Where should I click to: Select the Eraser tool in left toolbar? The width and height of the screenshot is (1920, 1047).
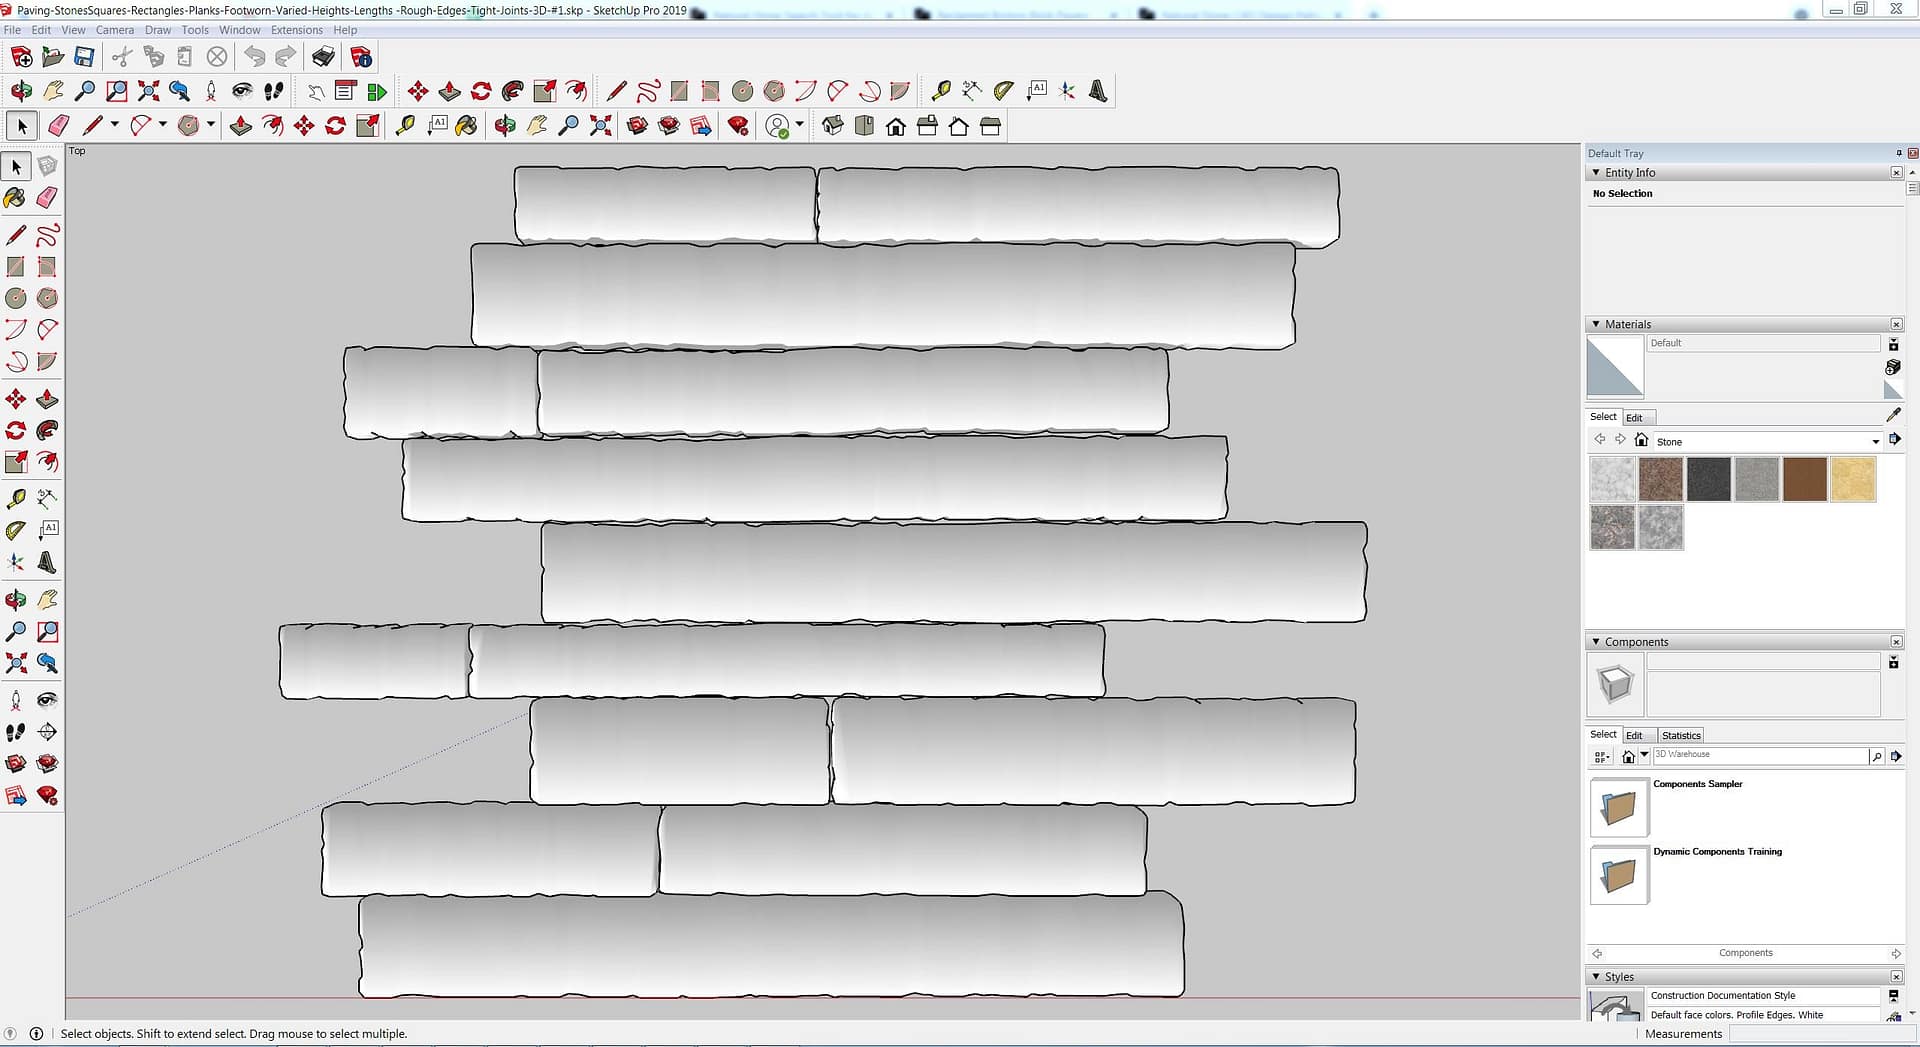point(47,198)
